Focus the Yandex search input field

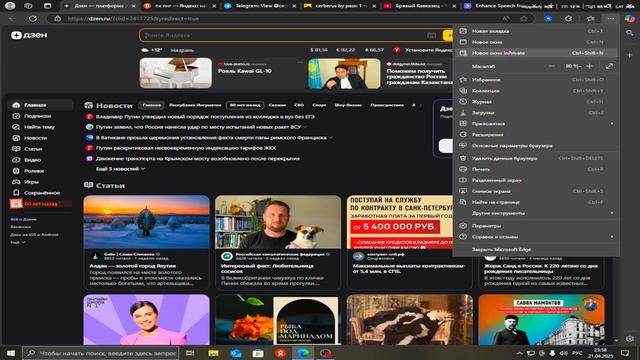pyautogui.click(x=286, y=36)
